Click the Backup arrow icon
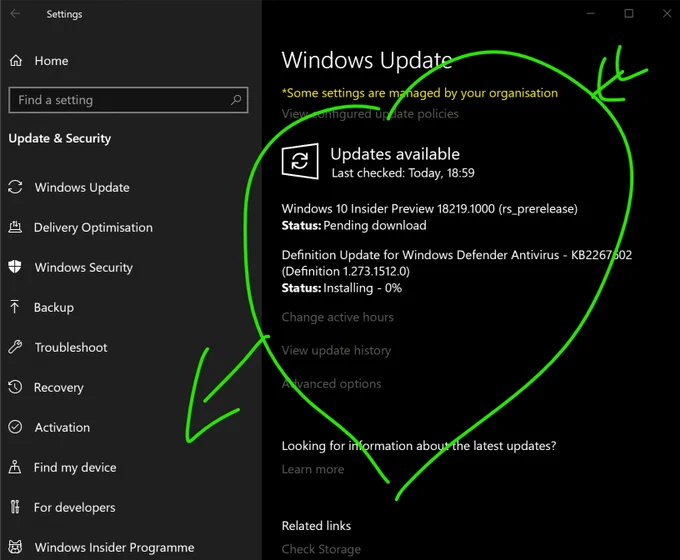Screen dimensions: 680x560 coord(15,307)
